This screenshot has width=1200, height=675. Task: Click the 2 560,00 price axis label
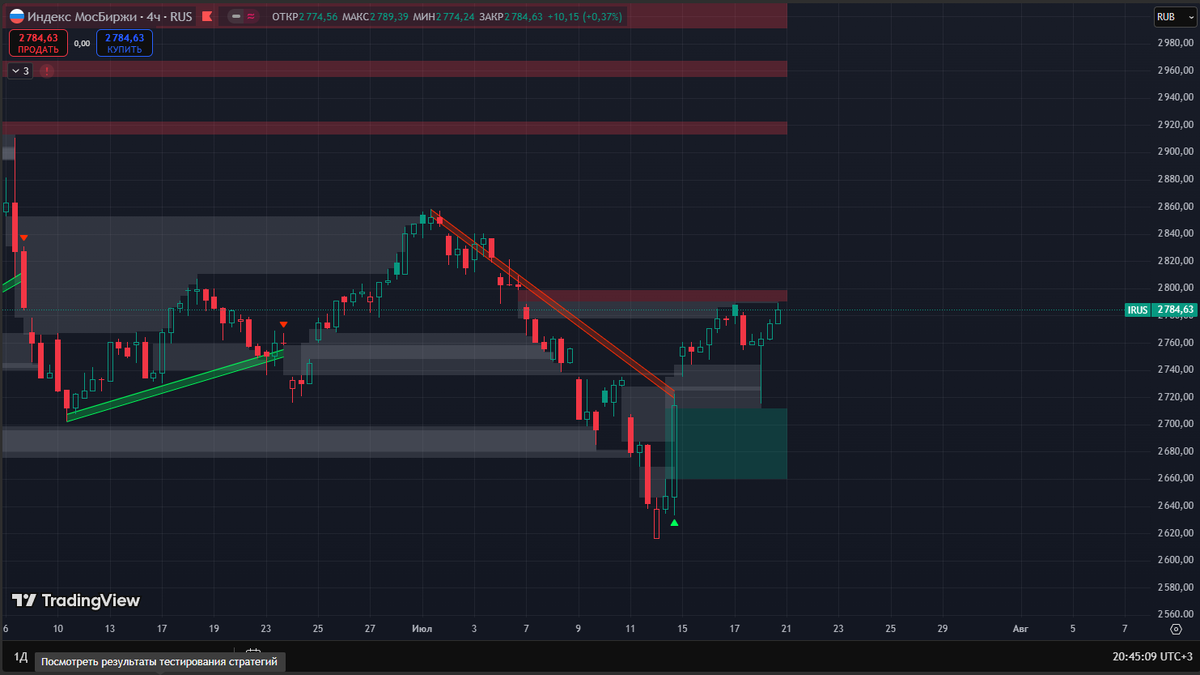tap(1174, 614)
